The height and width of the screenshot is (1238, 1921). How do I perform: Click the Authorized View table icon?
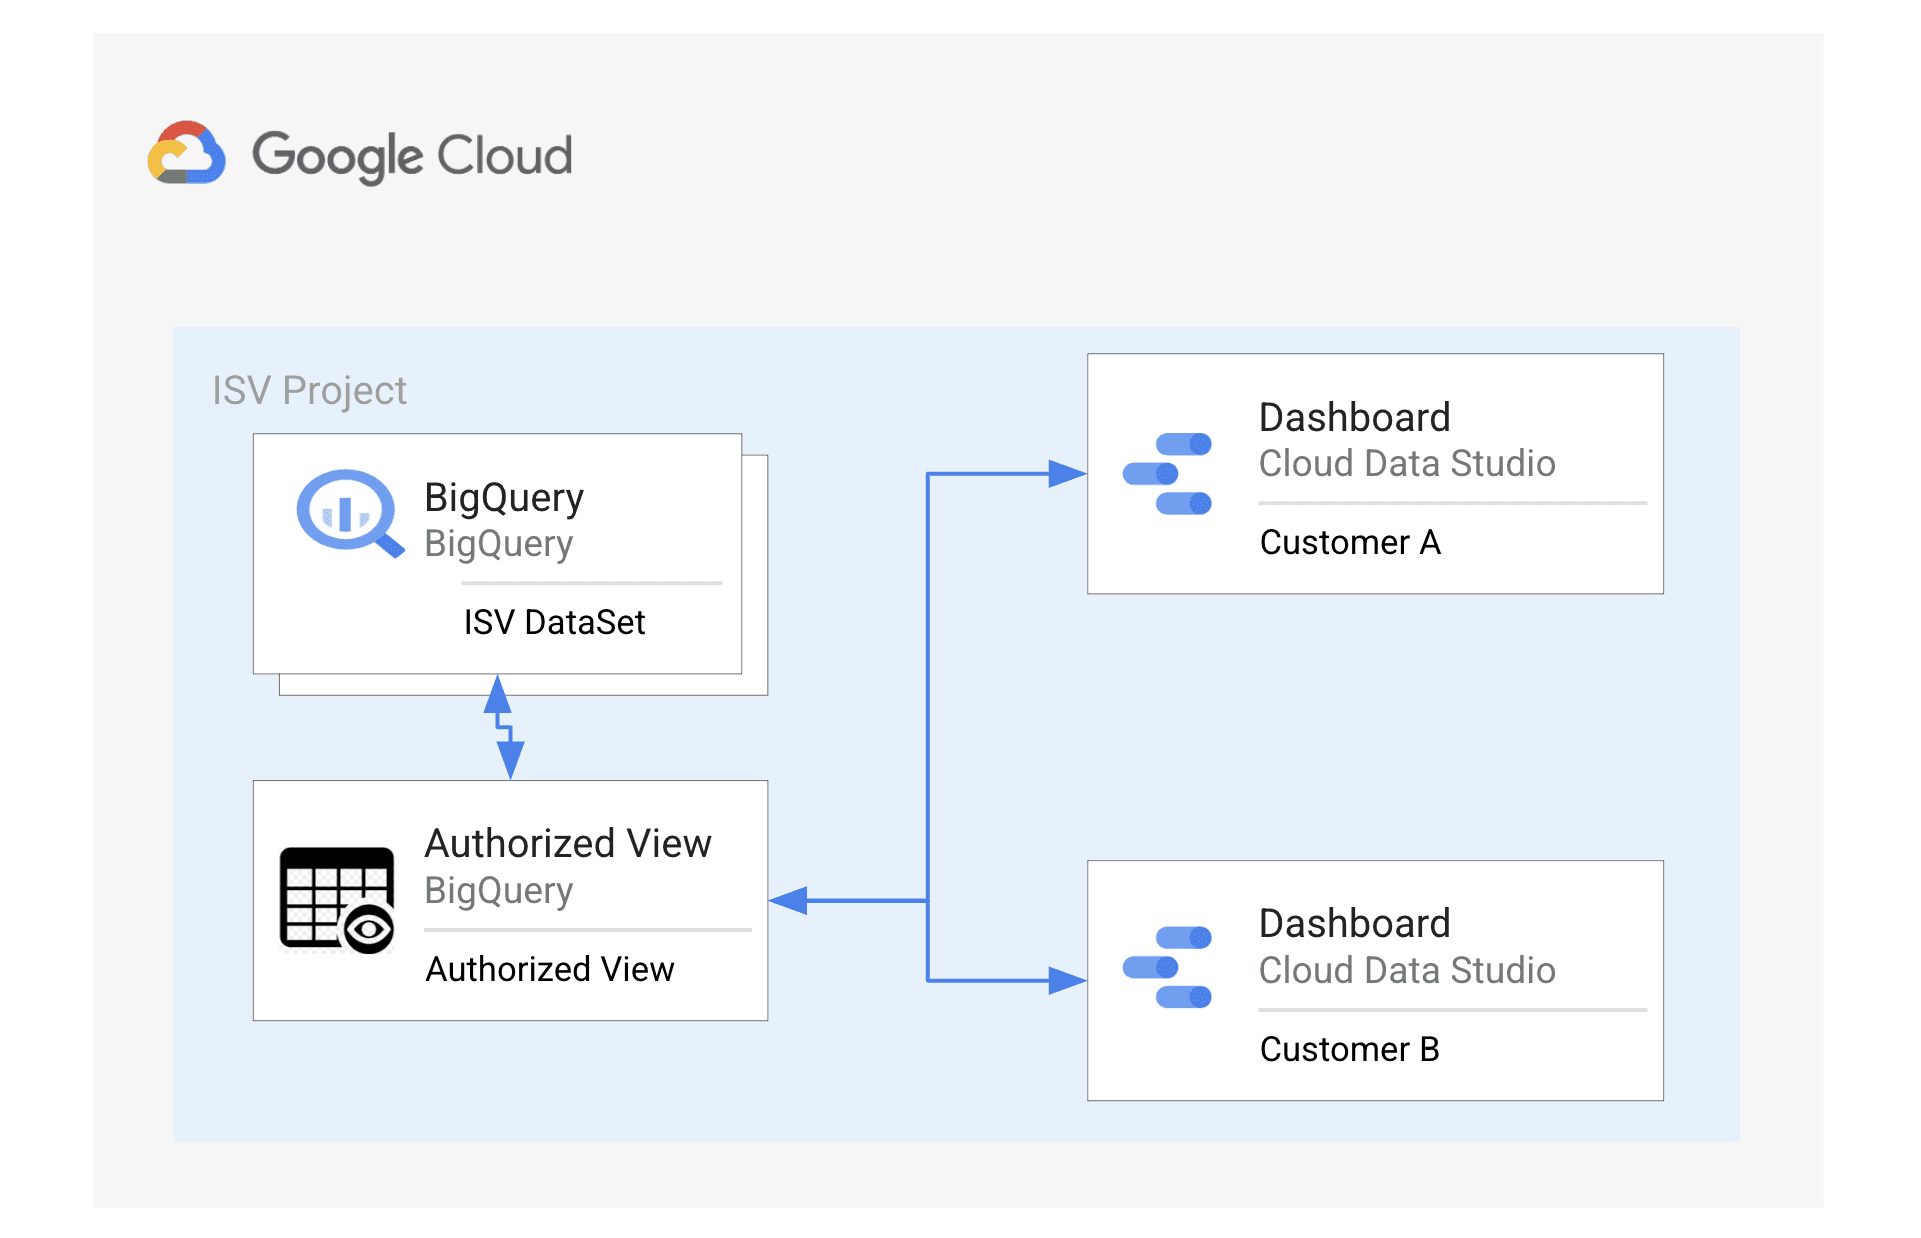point(337,899)
